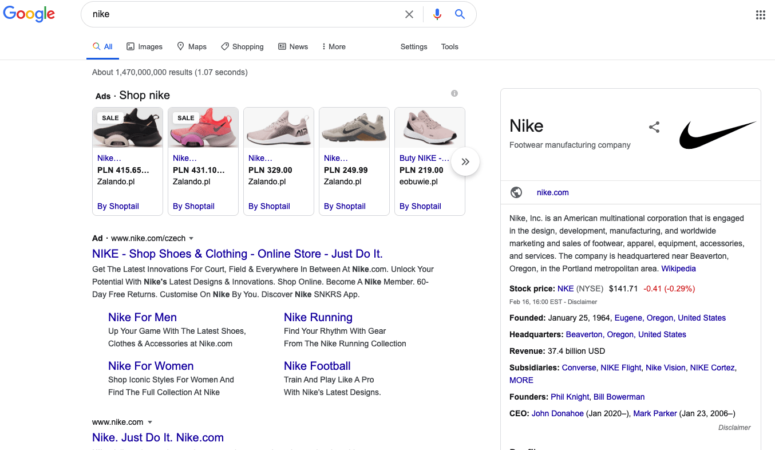Clear the search box with the X icon
The width and height of the screenshot is (775, 450).
[409, 14]
